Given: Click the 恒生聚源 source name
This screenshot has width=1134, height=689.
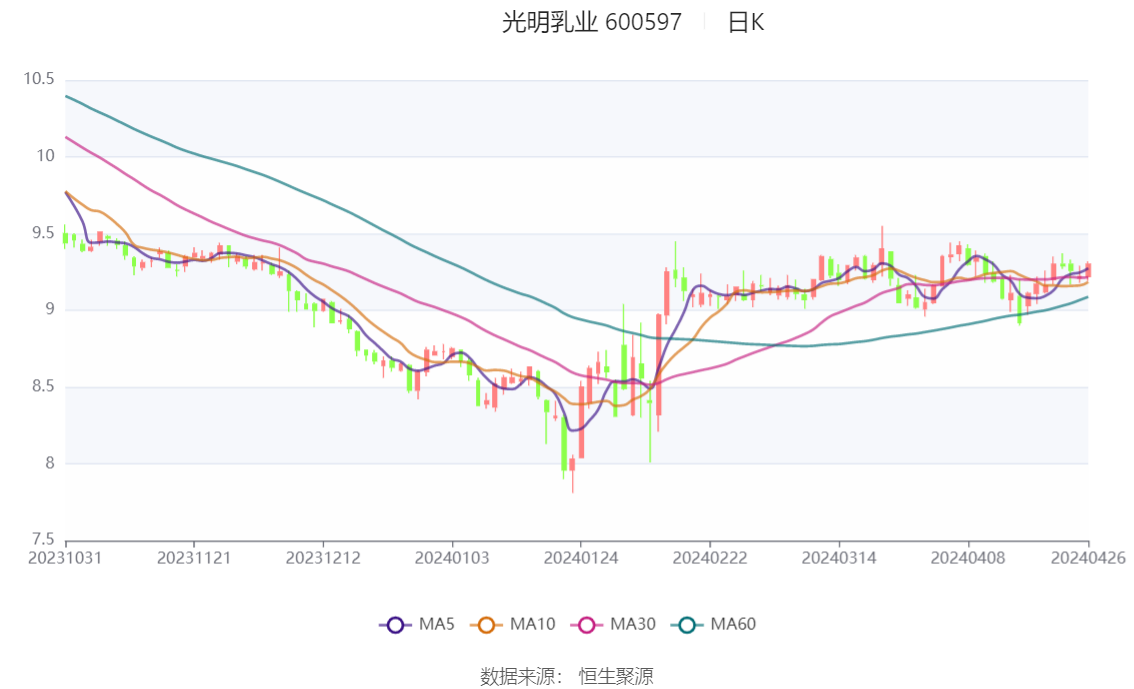Looking at the screenshot, I should [615, 677].
